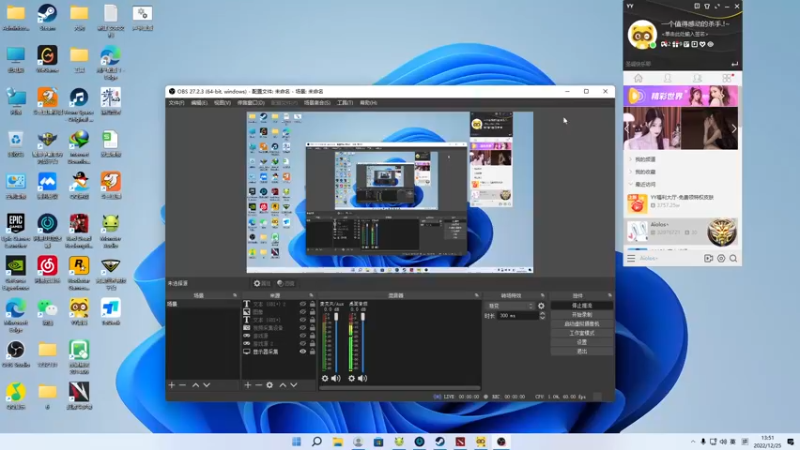Open Mic/Aux audio settings gear
The width and height of the screenshot is (800, 450).
tap(325, 378)
